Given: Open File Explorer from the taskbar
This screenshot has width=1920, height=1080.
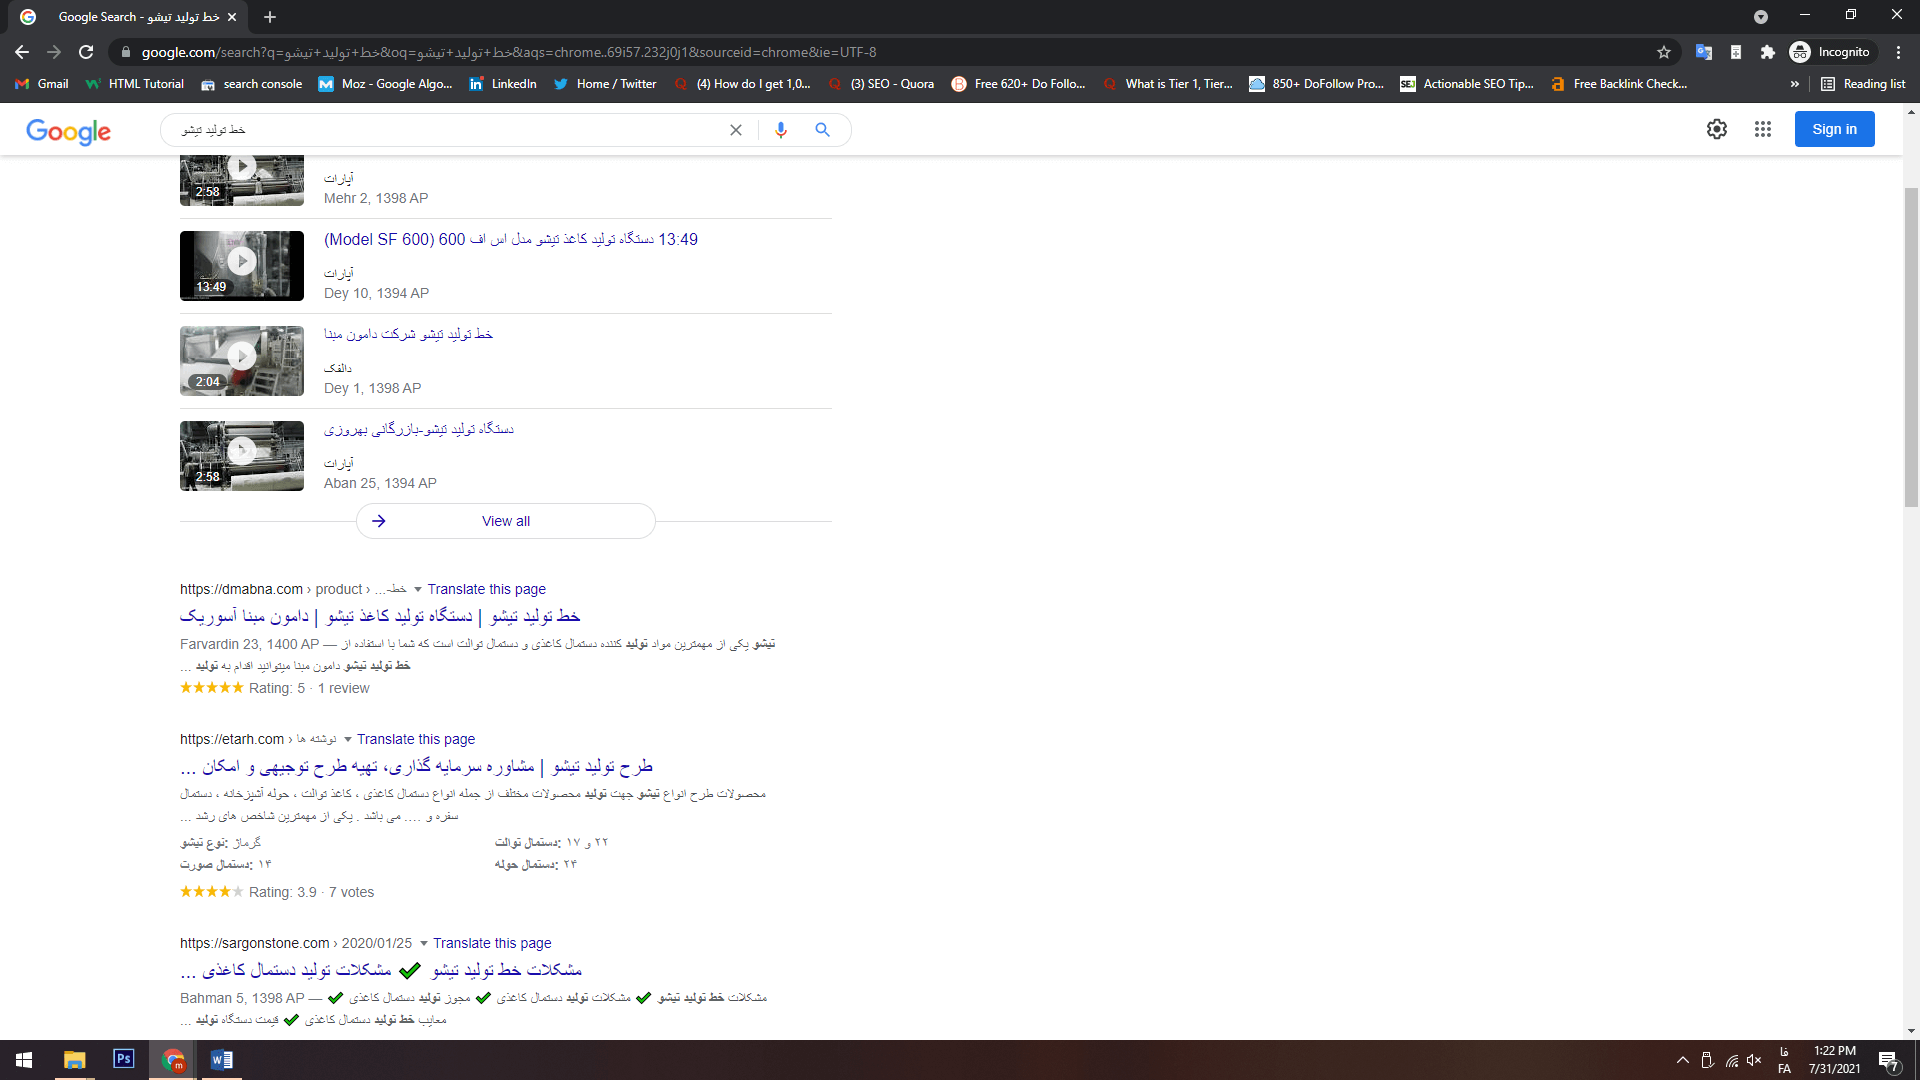Looking at the screenshot, I should 74,1060.
